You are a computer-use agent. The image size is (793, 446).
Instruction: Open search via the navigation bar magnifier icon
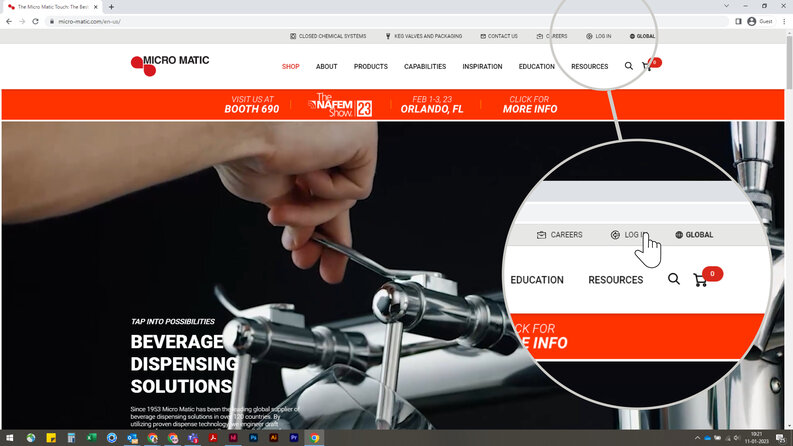[628, 67]
